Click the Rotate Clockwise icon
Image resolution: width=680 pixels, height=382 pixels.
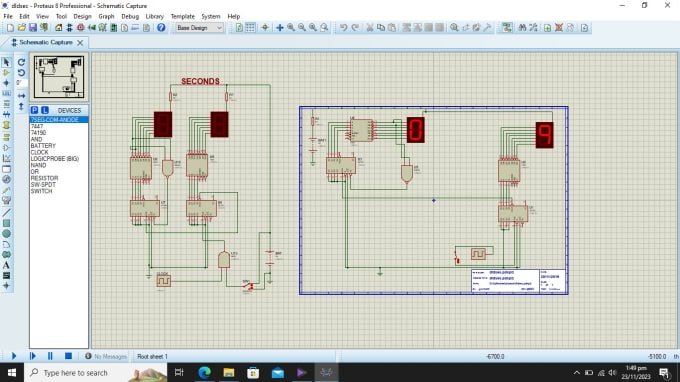tap(21, 62)
